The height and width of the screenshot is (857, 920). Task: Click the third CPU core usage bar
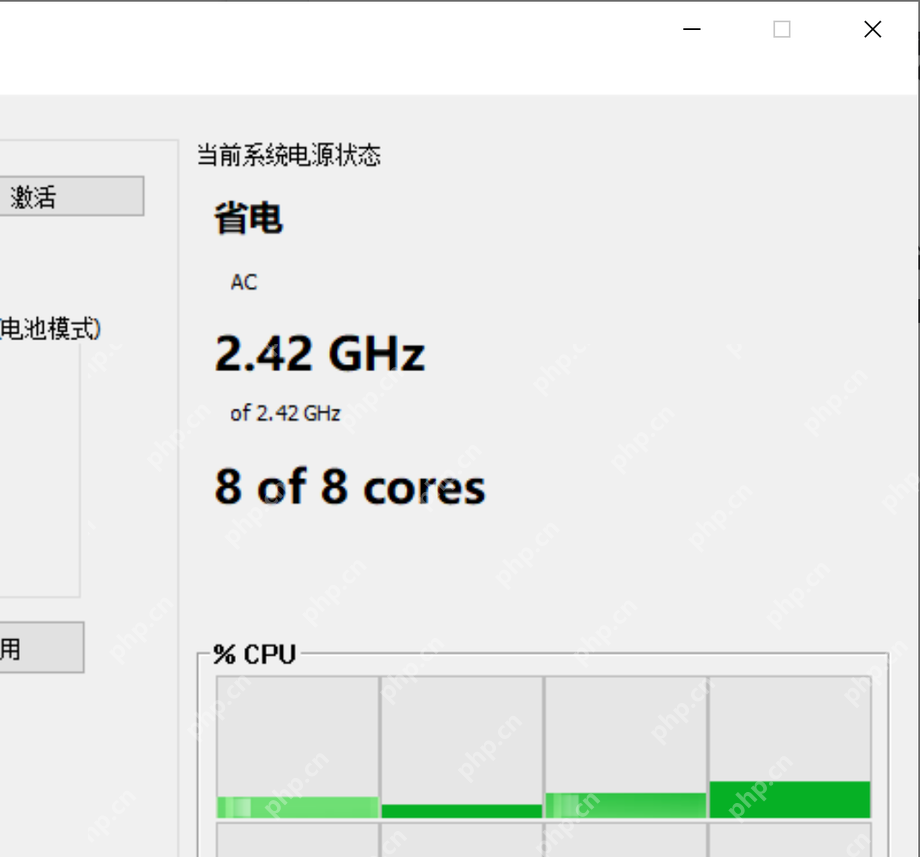(x=626, y=747)
